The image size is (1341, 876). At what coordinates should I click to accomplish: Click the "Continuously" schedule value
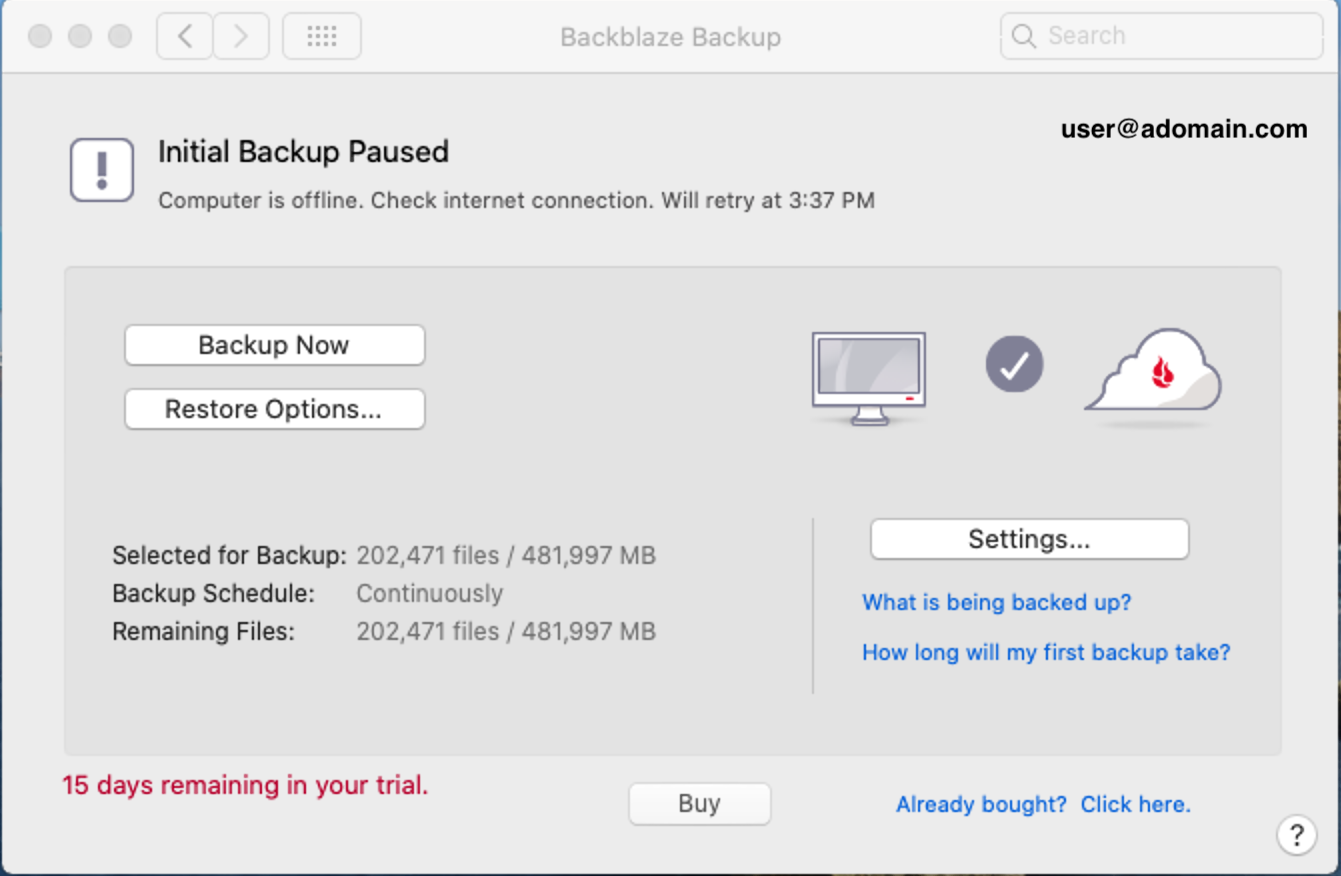pyautogui.click(x=430, y=593)
